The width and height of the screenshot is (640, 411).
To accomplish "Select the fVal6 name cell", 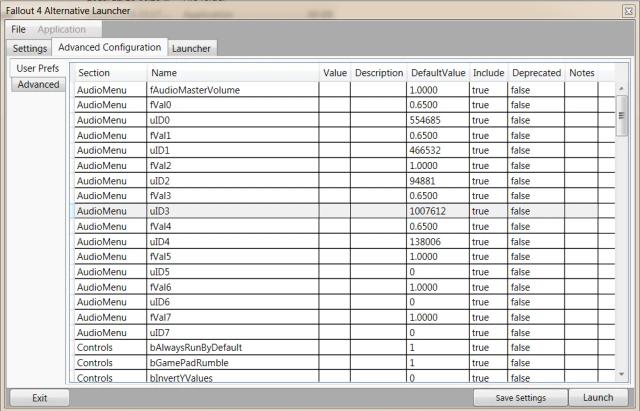I will (x=233, y=287).
